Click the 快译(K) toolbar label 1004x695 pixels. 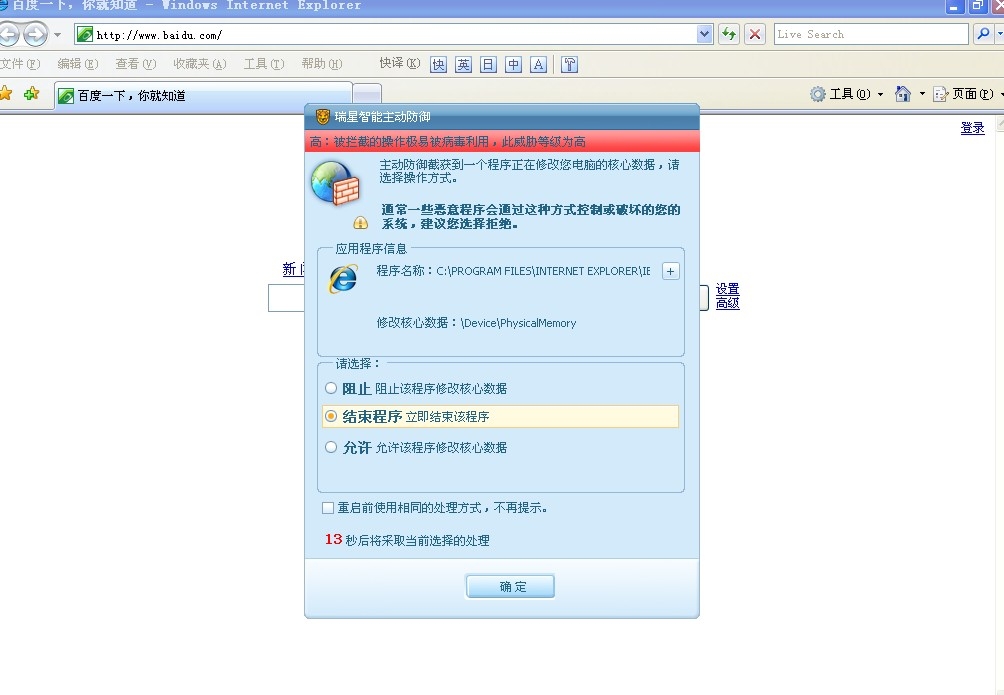[400, 63]
